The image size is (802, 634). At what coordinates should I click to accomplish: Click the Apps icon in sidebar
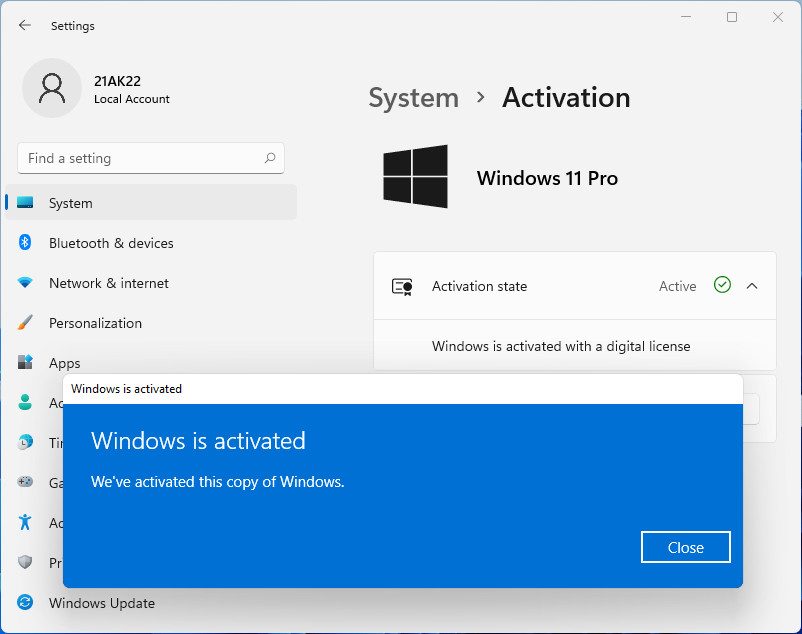(25, 362)
